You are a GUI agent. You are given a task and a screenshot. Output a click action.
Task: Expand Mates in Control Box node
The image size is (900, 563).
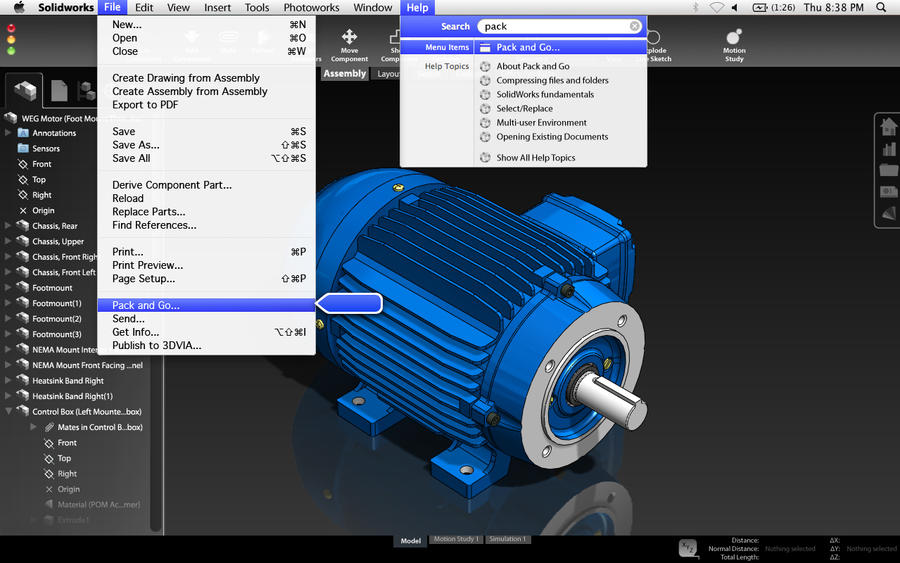(33, 426)
